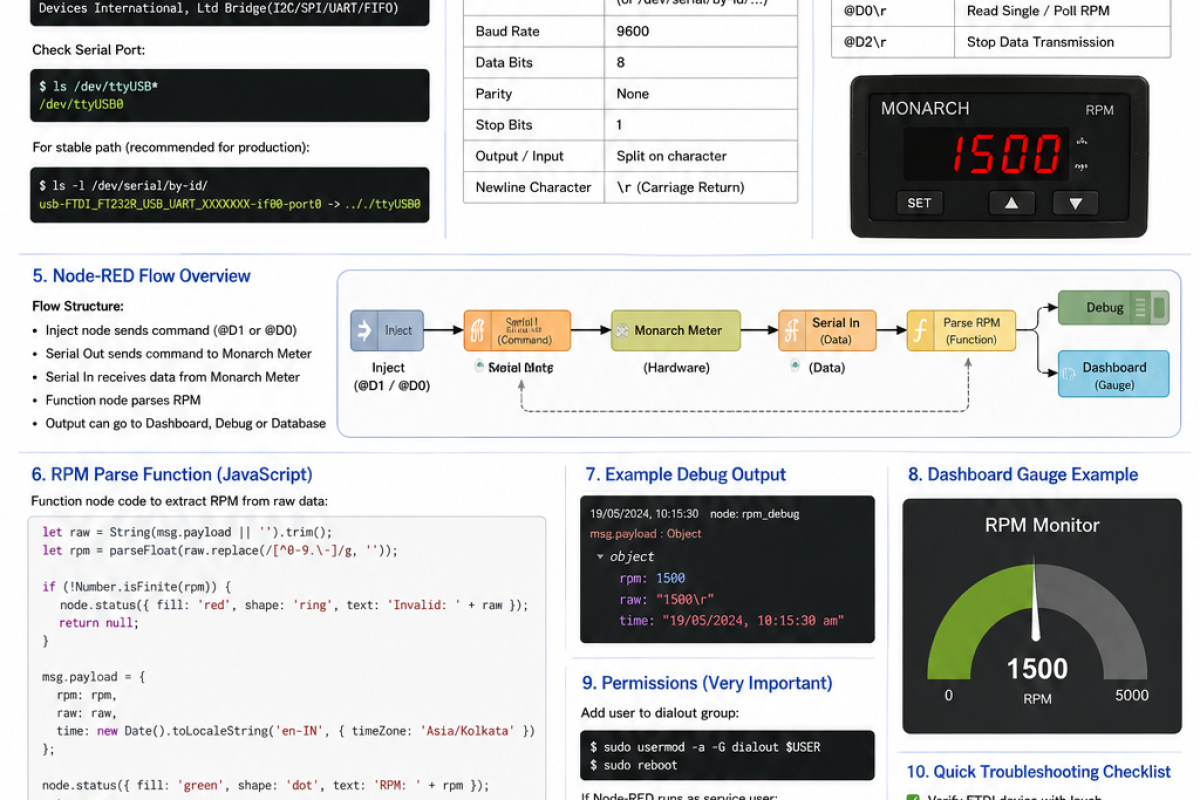
Task: Click the down arrow on the Monarch meter
Action: tap(1076, 203)
